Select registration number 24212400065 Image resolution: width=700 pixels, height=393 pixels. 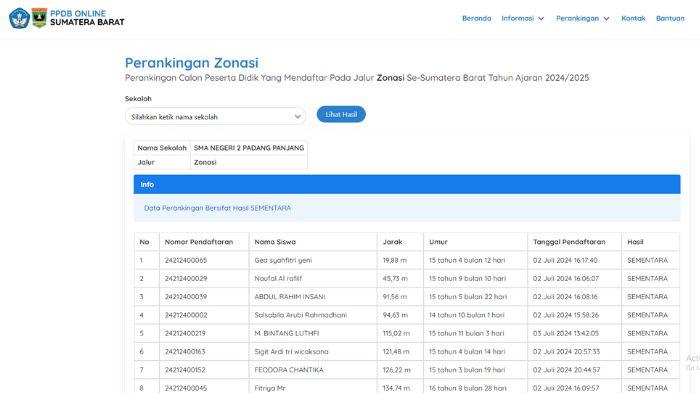(186, 260)
